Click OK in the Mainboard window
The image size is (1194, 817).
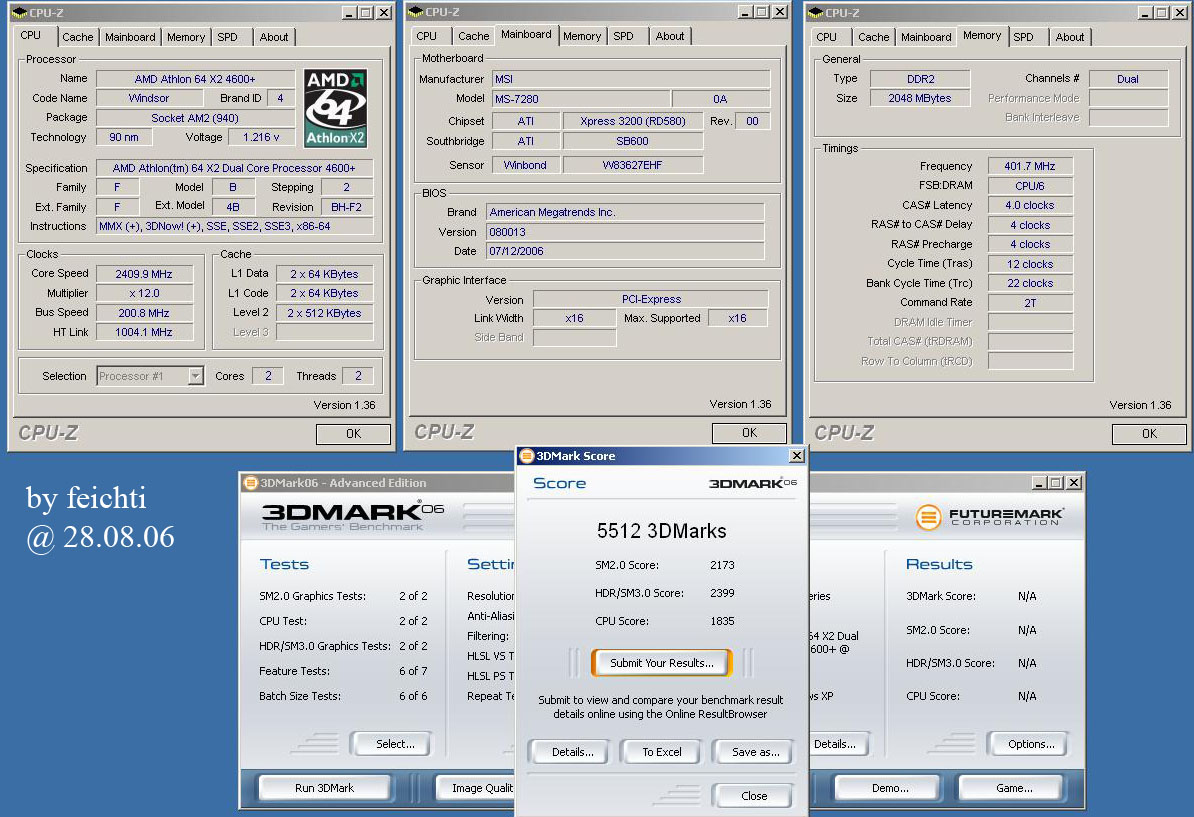point(749,433)
